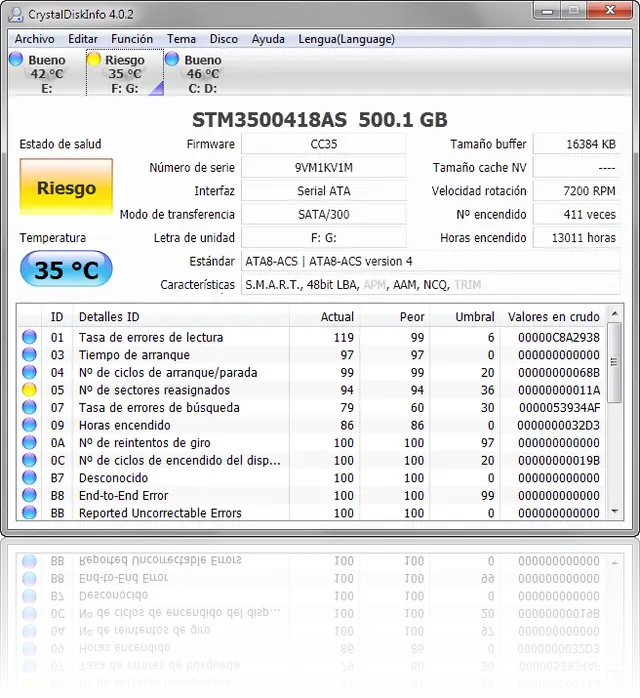Screen dimensions: 640x698
Task: Click blue status orb of attribute 0C
Action: pyautogui.click(x=29, y=460)
